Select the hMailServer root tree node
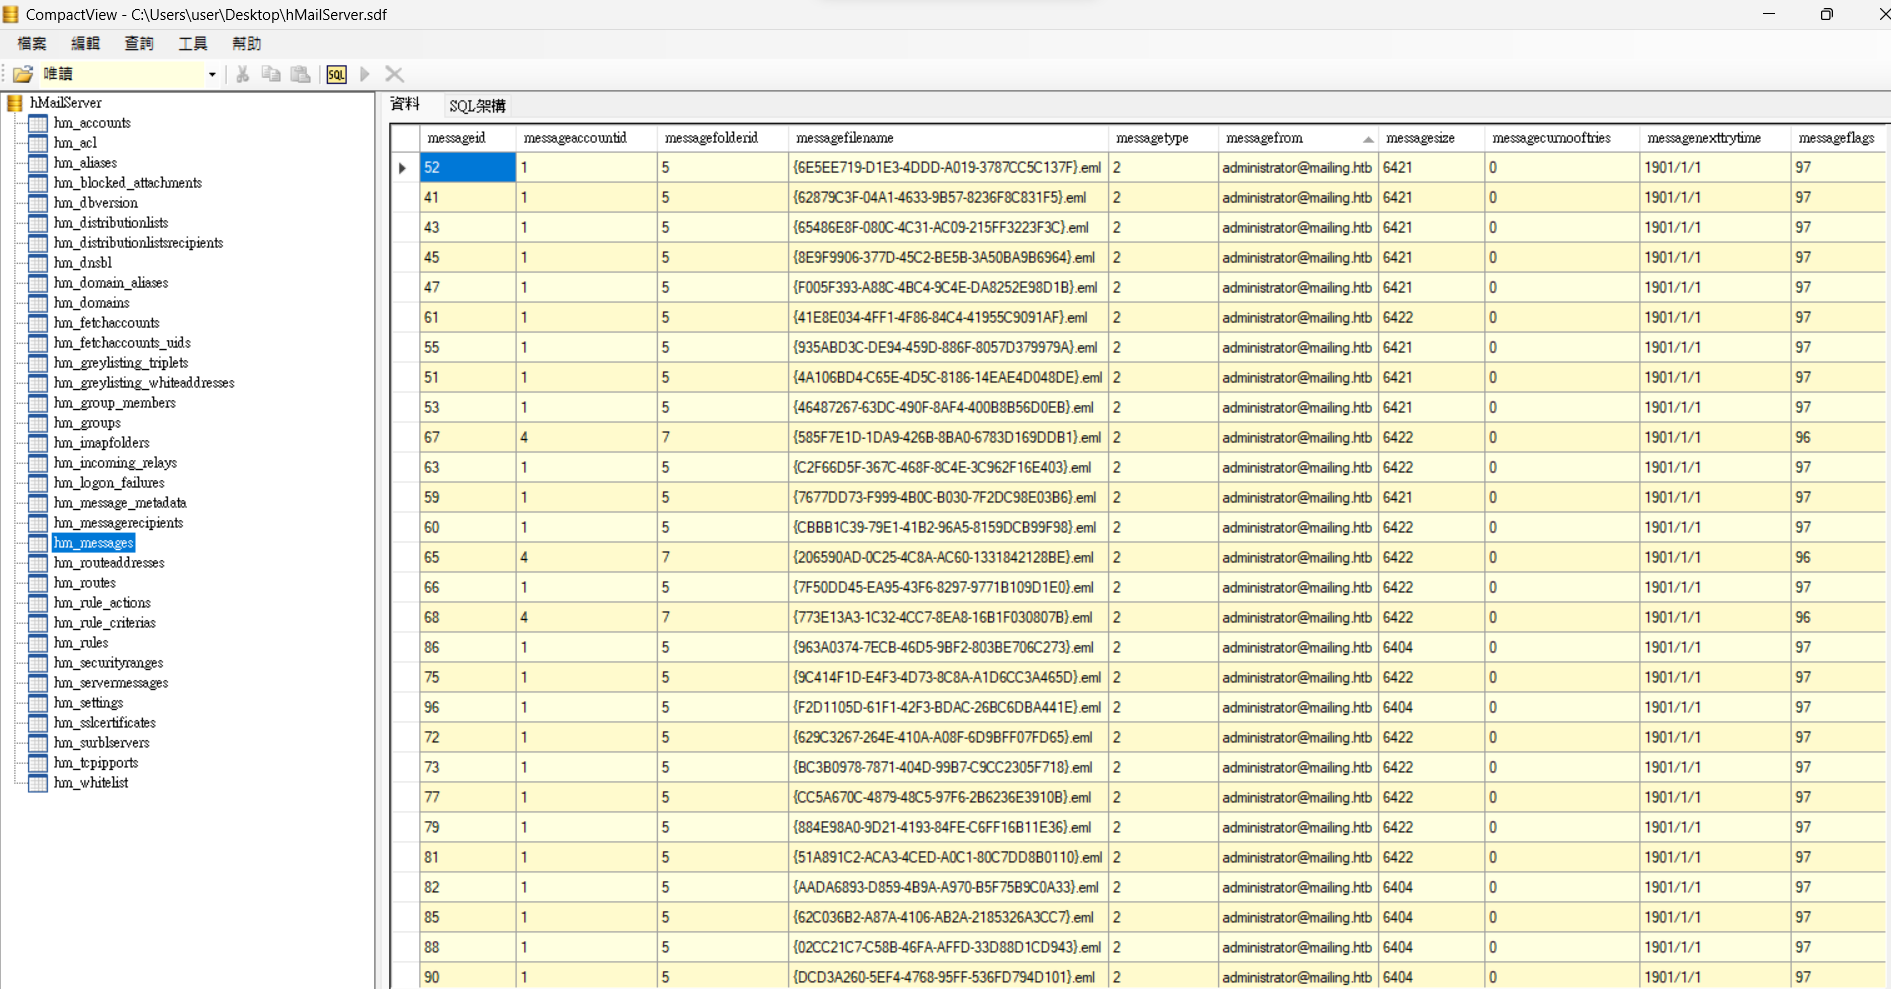The image size is (1891, 989). [x=66, y=103]
